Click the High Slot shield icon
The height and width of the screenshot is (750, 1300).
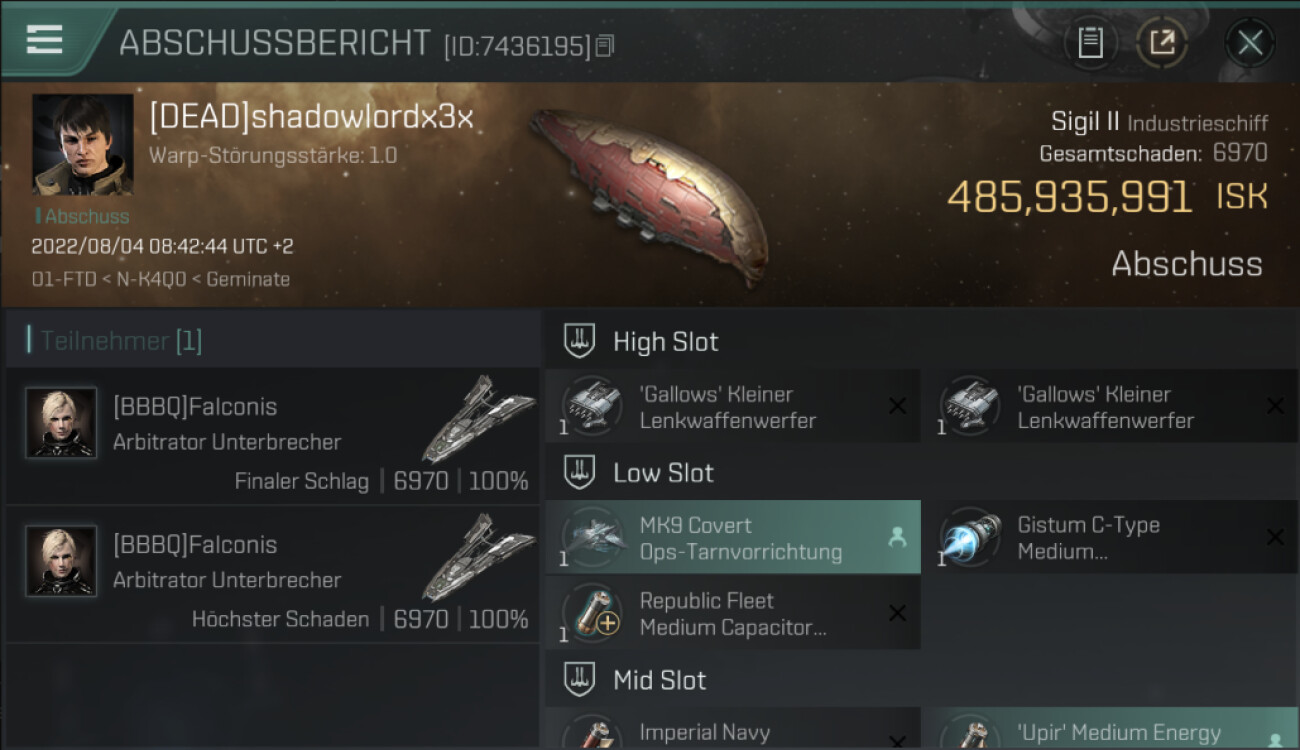point(579,341)
